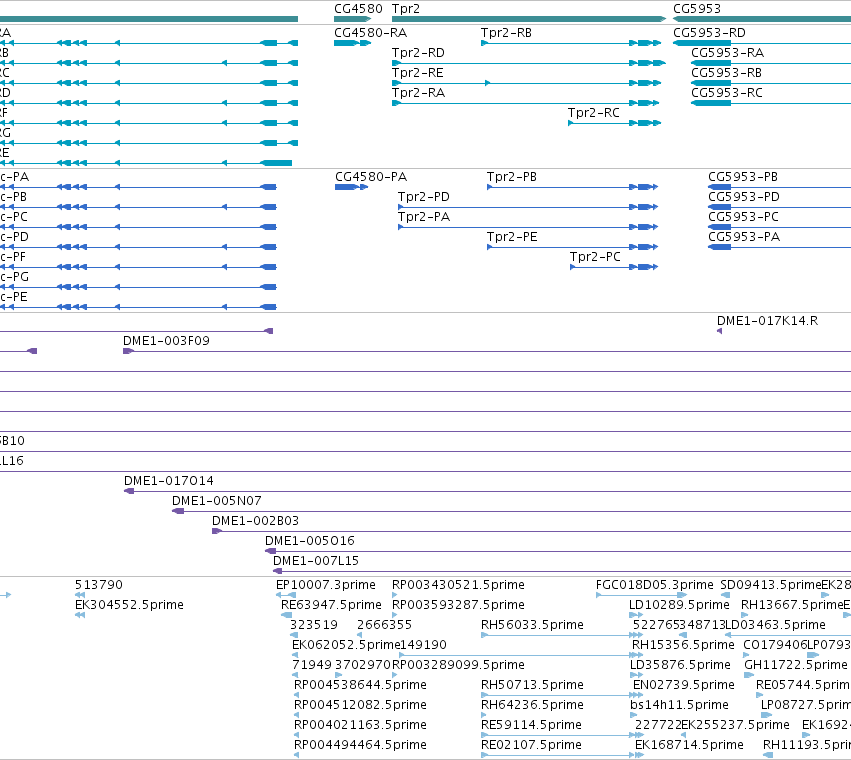Select the CG5953-PD protein label

tap(744, 197)
